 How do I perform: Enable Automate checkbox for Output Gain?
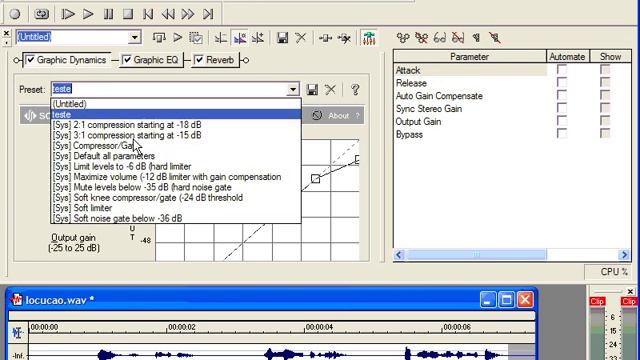pyautogui.click(x=562, y=121)
